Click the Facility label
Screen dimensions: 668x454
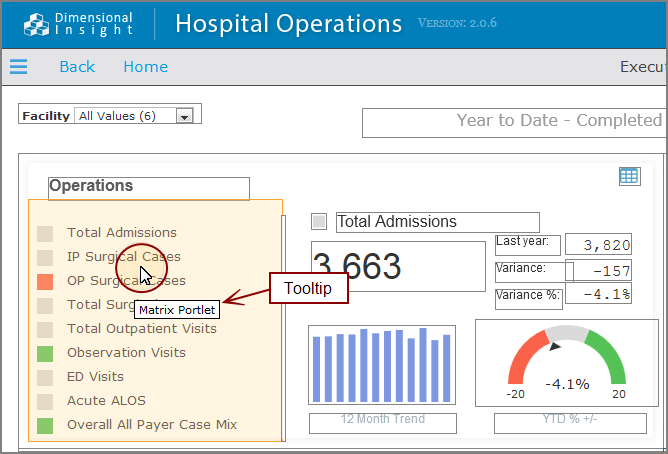coord(46,116)
